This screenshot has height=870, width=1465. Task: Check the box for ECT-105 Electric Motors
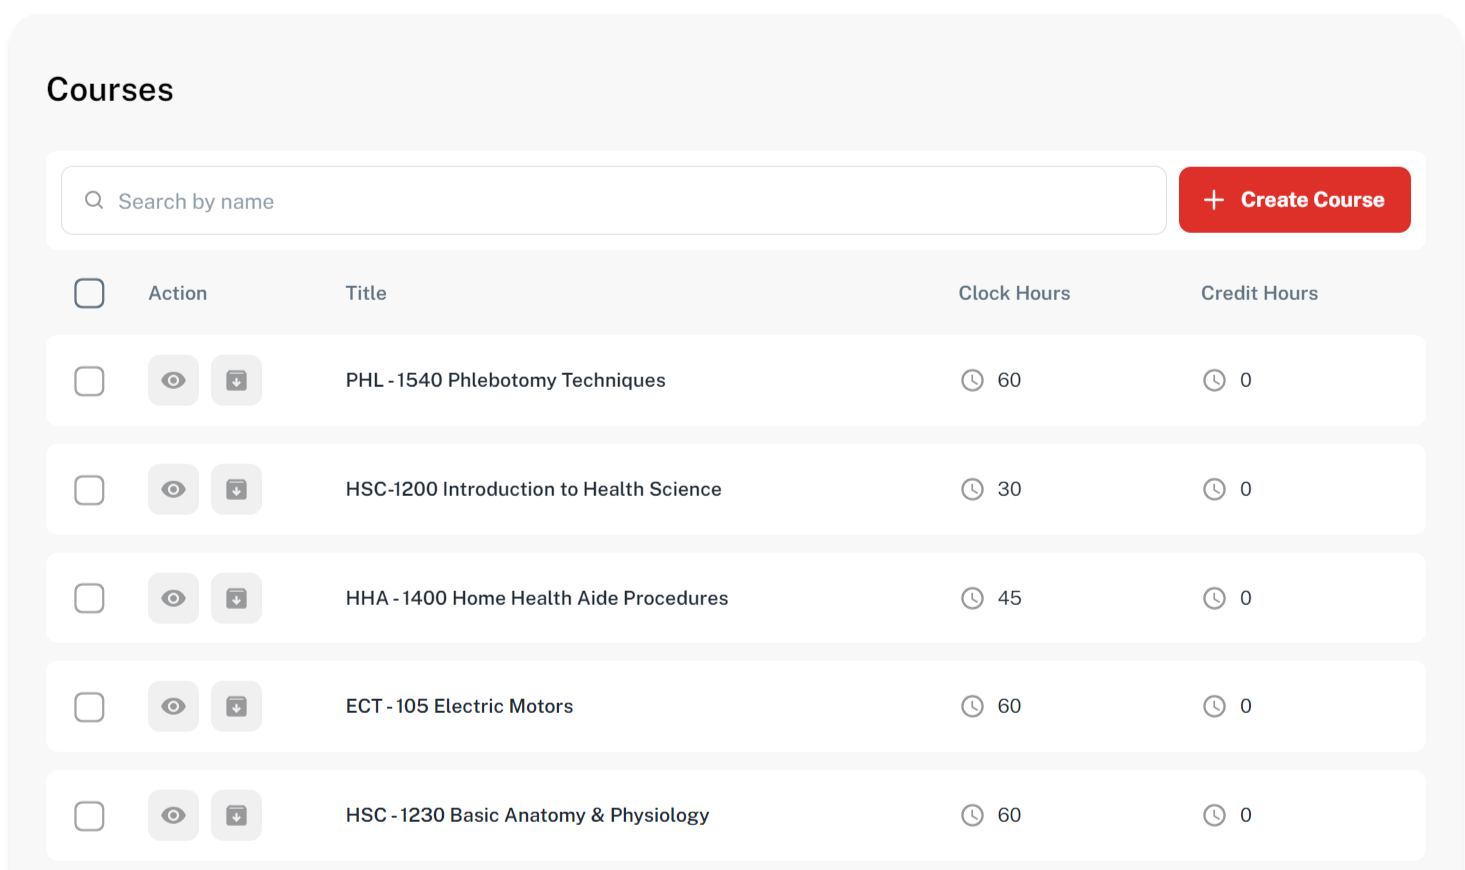point(89,707)
